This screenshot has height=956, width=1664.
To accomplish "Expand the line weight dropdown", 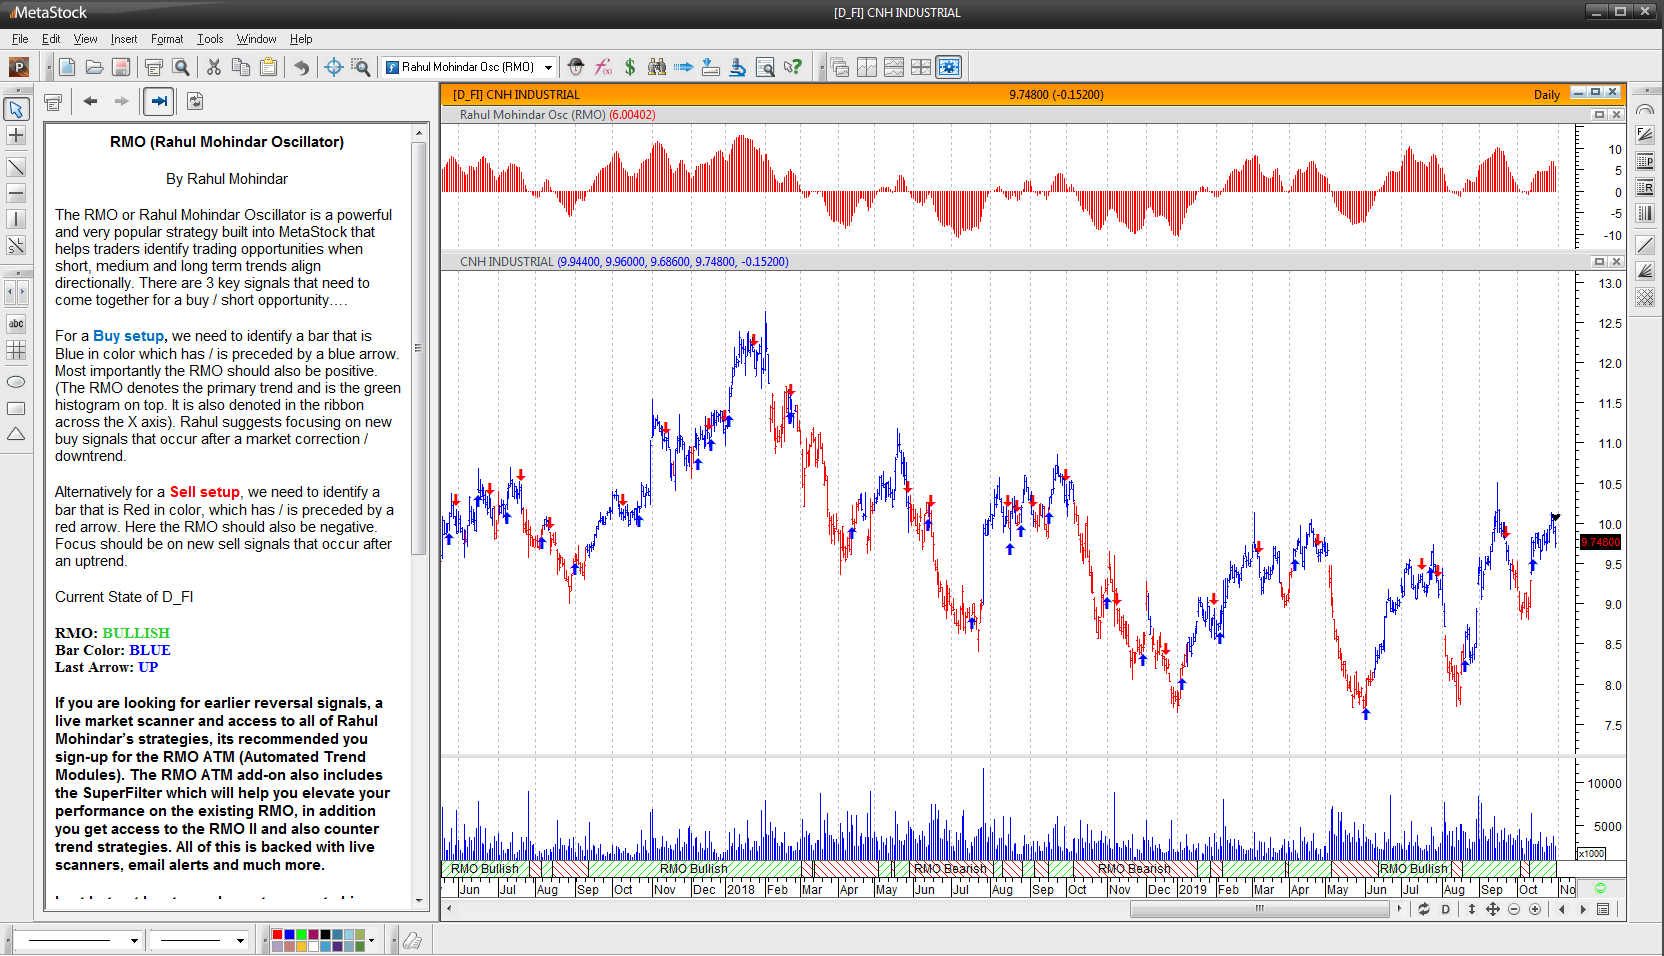I will point(240,940).
